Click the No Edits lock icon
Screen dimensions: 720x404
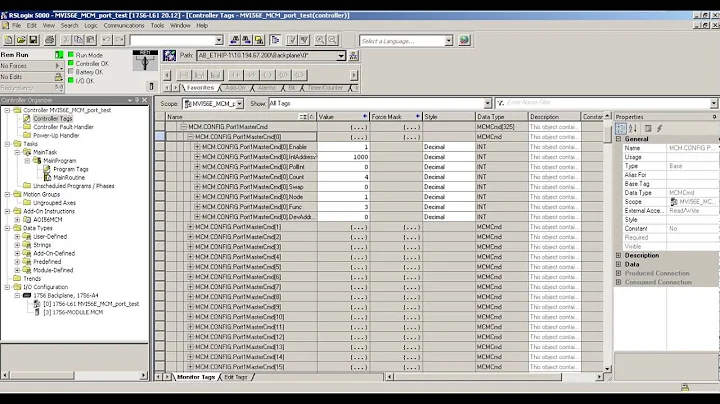(x=58, y=77)
